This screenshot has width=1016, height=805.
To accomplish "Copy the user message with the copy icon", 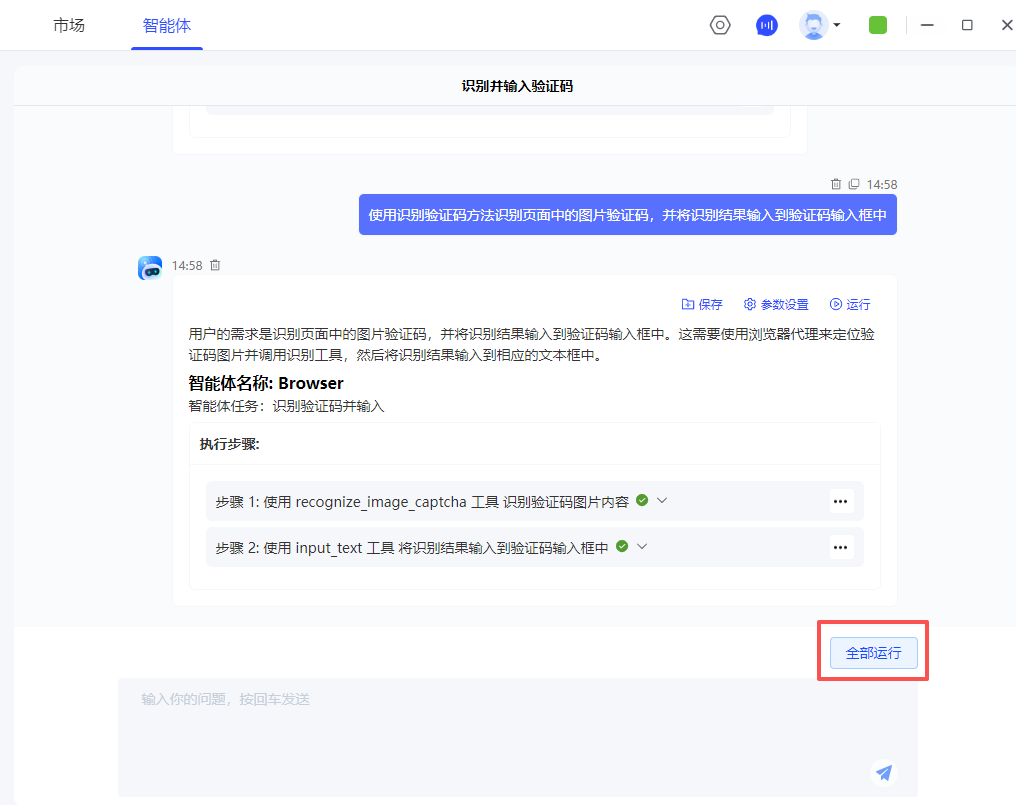I will 854,184.
